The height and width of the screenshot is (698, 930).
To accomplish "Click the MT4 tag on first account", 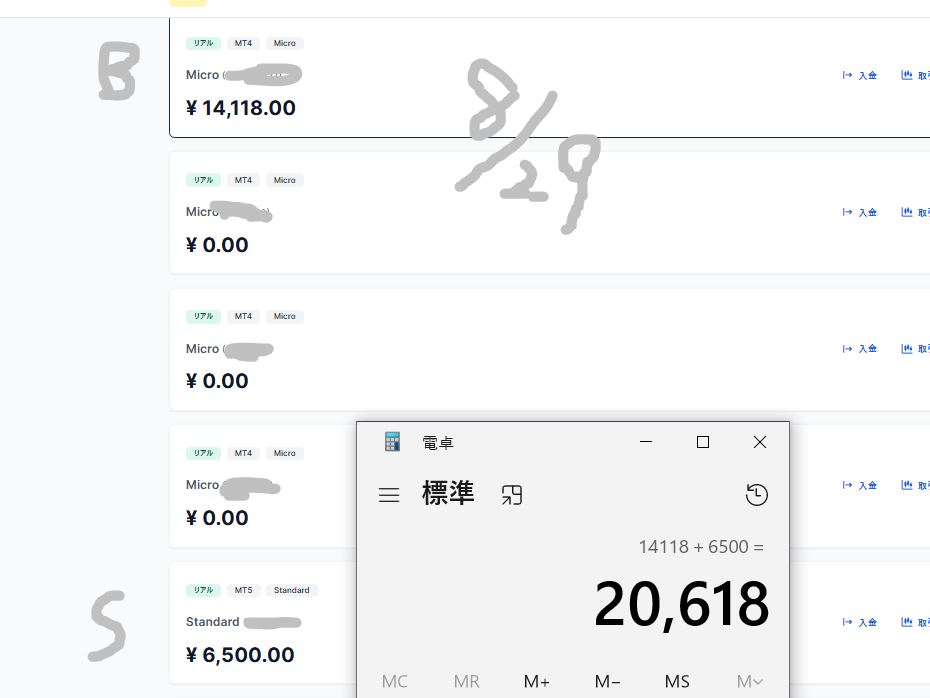I will click(x=243, y=43).
